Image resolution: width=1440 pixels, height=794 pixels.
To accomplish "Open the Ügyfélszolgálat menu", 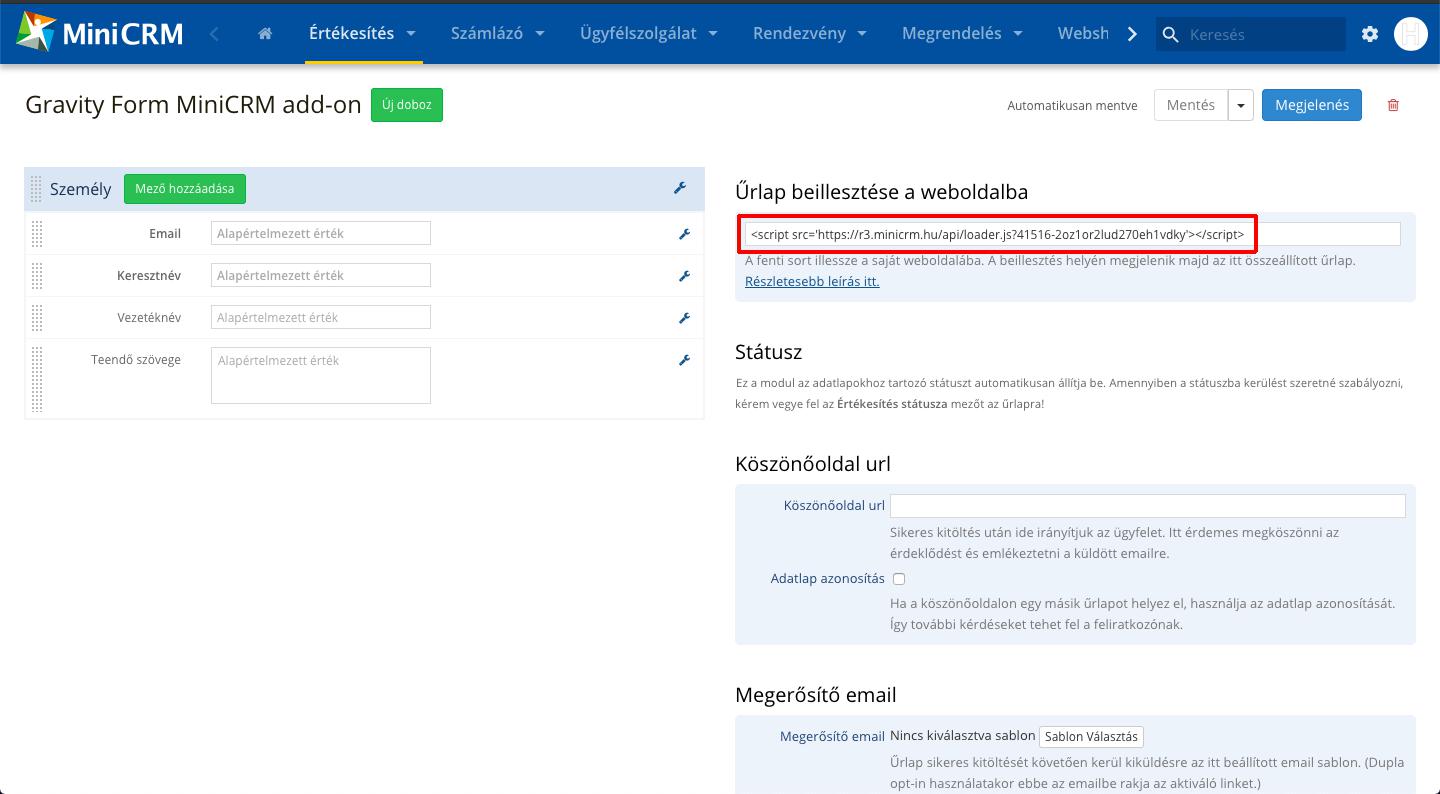I will pos(649,33).
